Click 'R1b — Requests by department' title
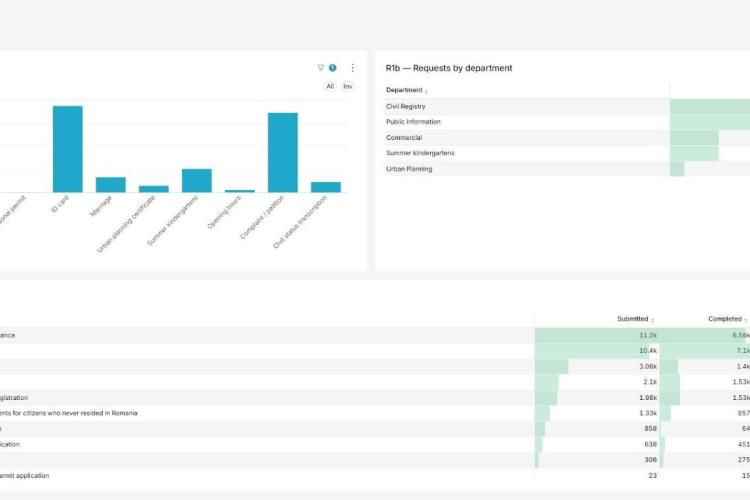Screen dimensions: 750x500 coord(449,68)
